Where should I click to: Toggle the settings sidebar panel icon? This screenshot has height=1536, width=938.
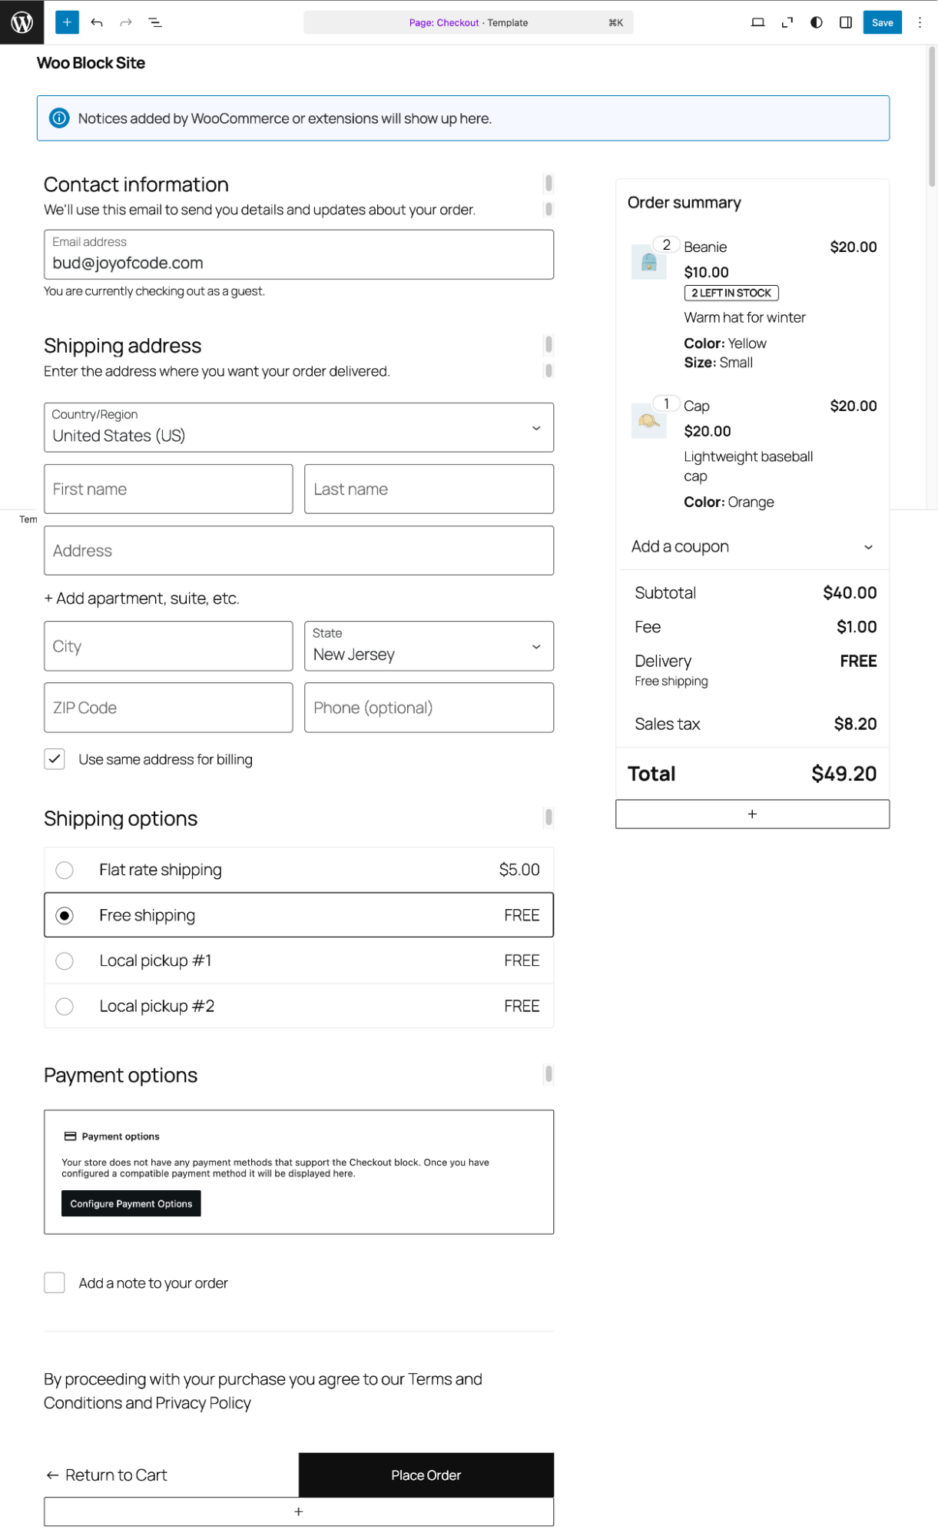[845, 22]
